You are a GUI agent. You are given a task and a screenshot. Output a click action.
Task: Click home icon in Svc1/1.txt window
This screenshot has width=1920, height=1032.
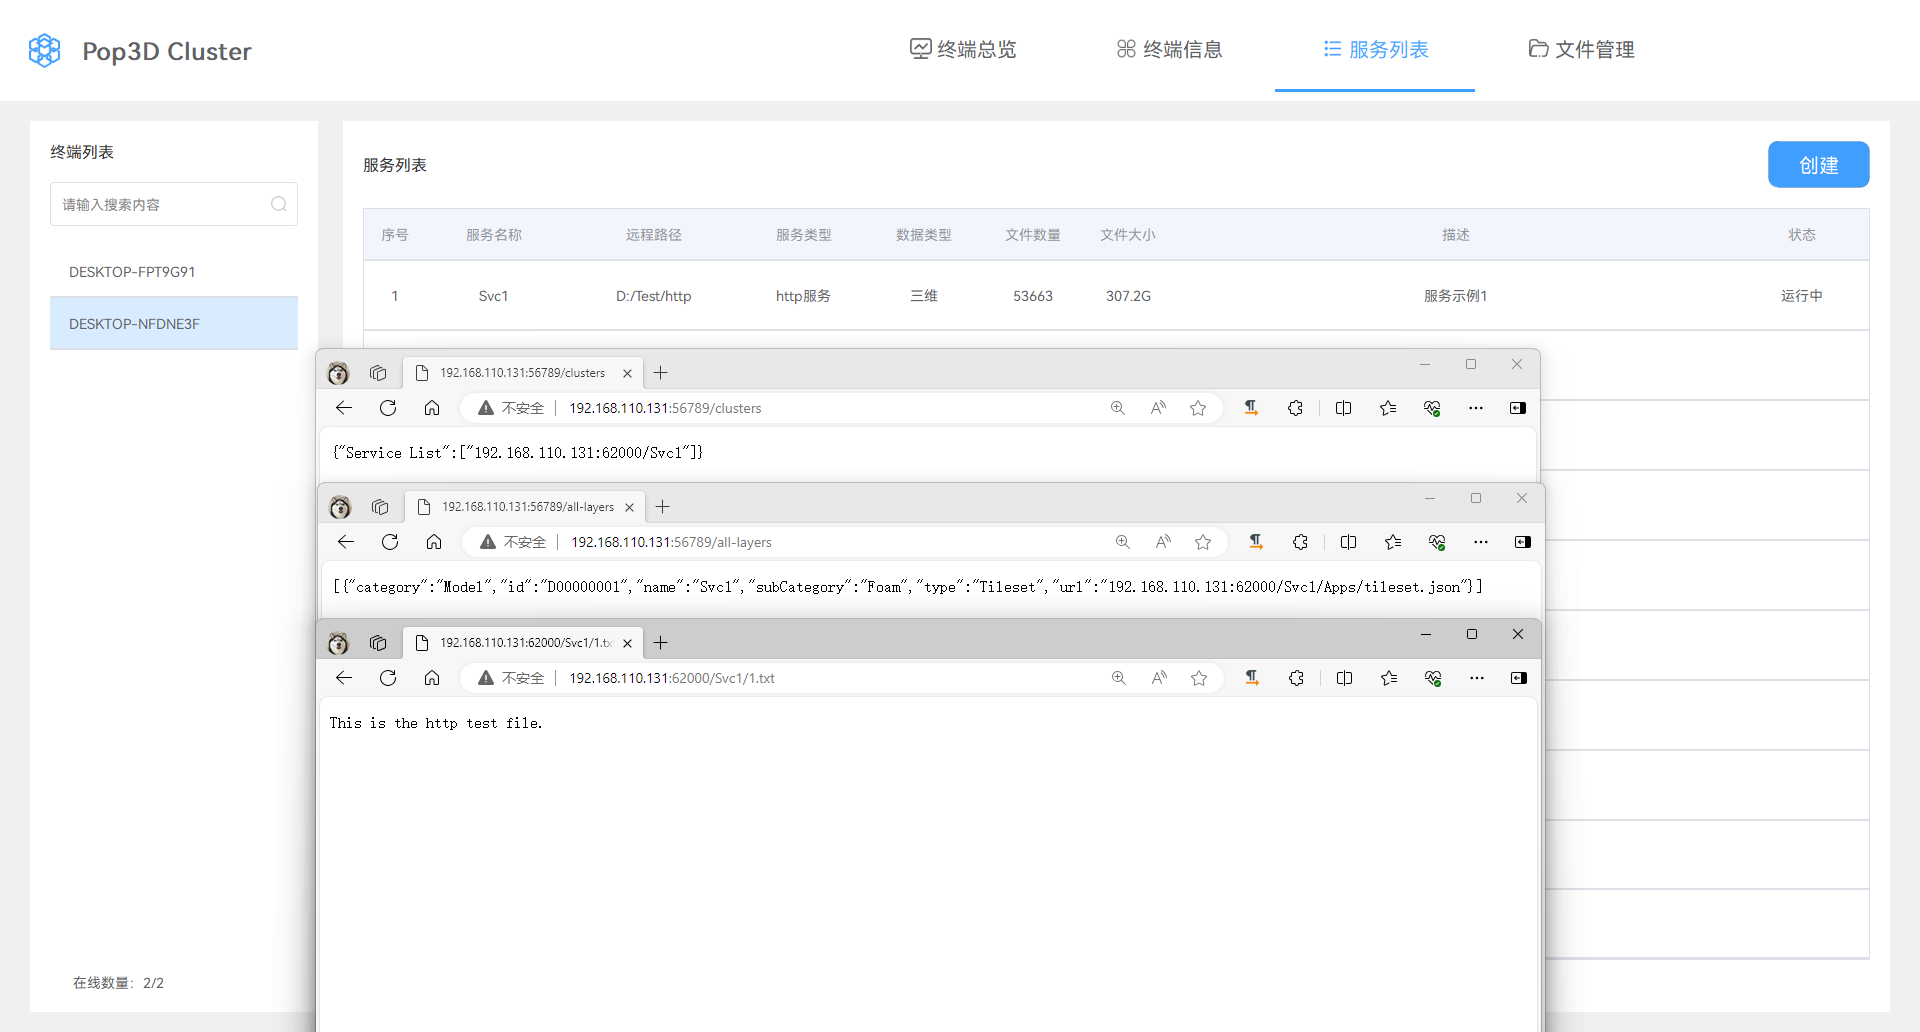pos(432,678)
